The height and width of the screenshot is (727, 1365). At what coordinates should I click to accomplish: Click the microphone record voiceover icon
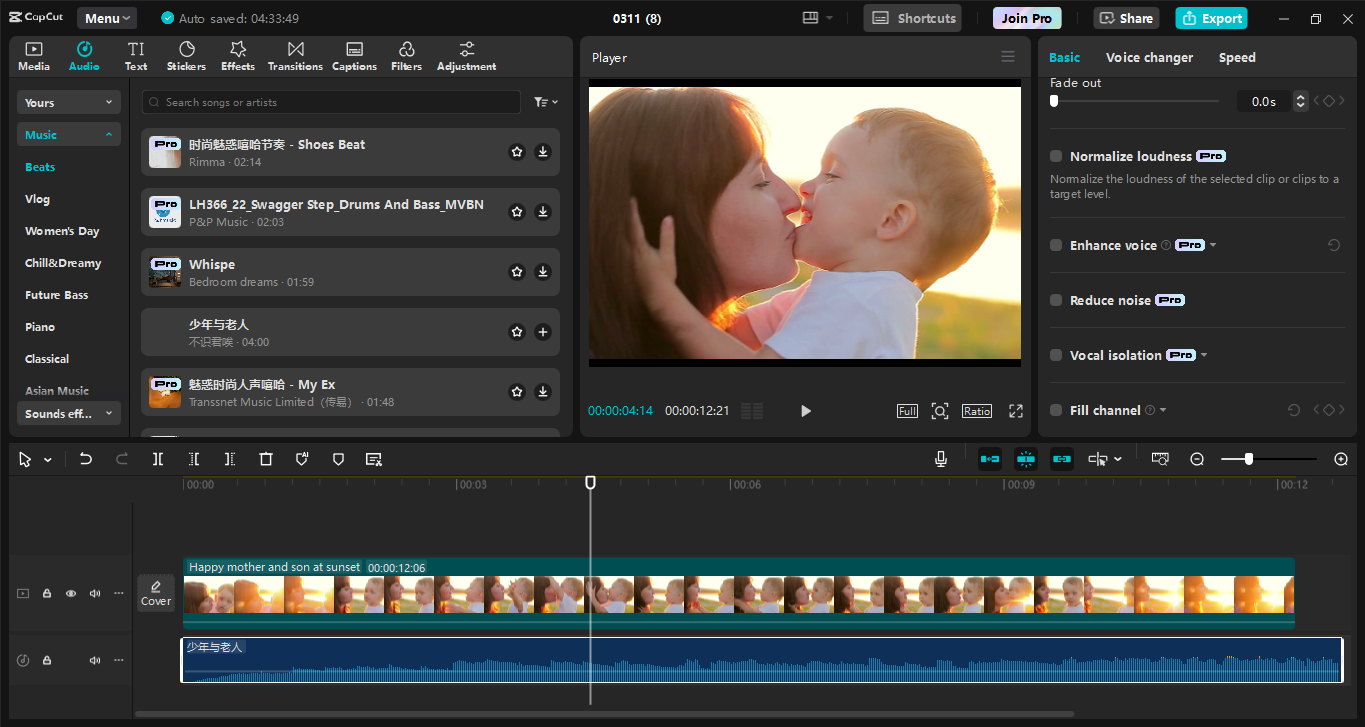tap(941, 459)
